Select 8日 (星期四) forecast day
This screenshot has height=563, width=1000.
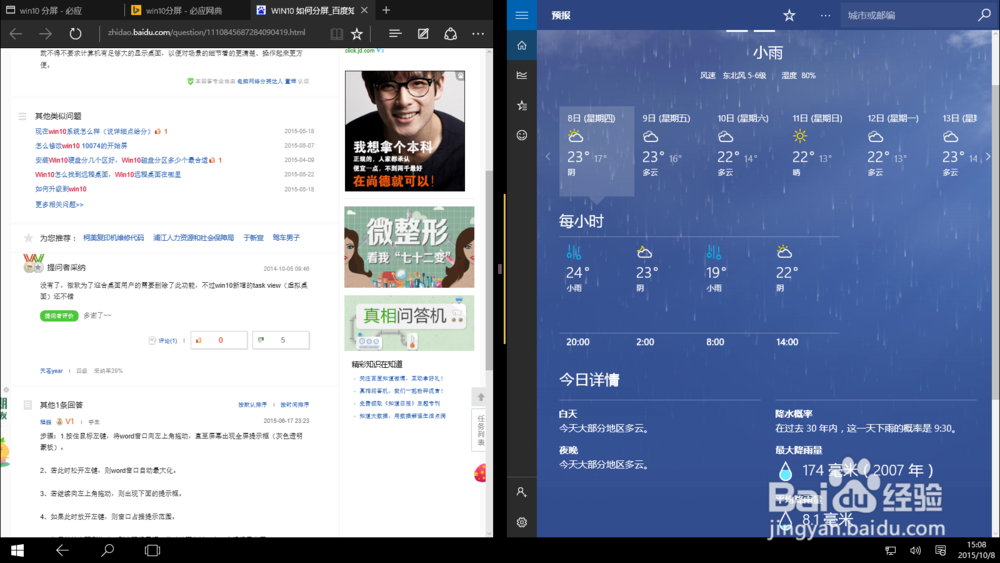(x=596, y=150)
